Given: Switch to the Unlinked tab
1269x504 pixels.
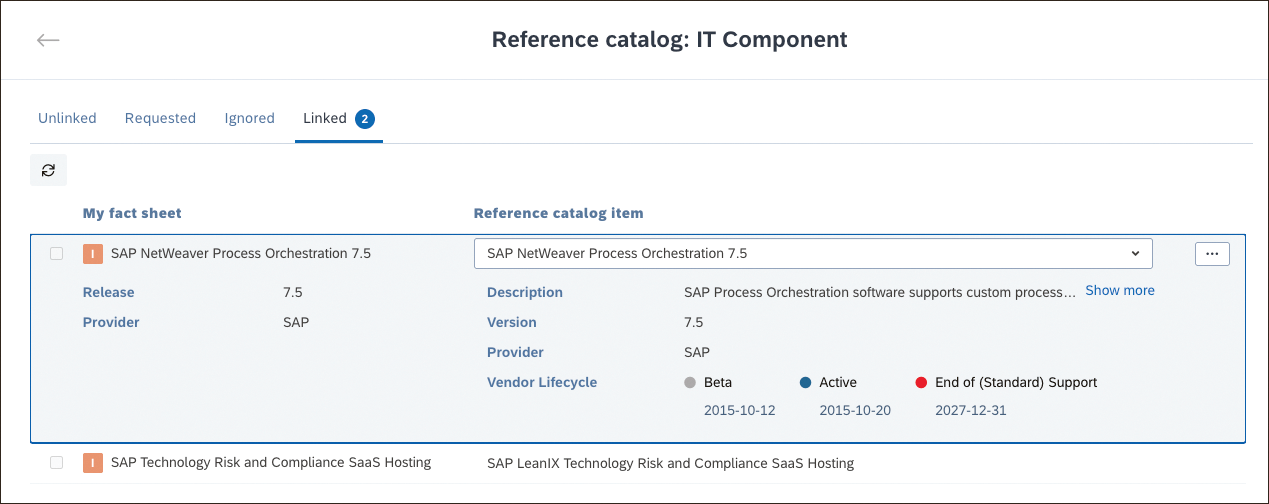Looking at the screenshot, I should 67,118.
